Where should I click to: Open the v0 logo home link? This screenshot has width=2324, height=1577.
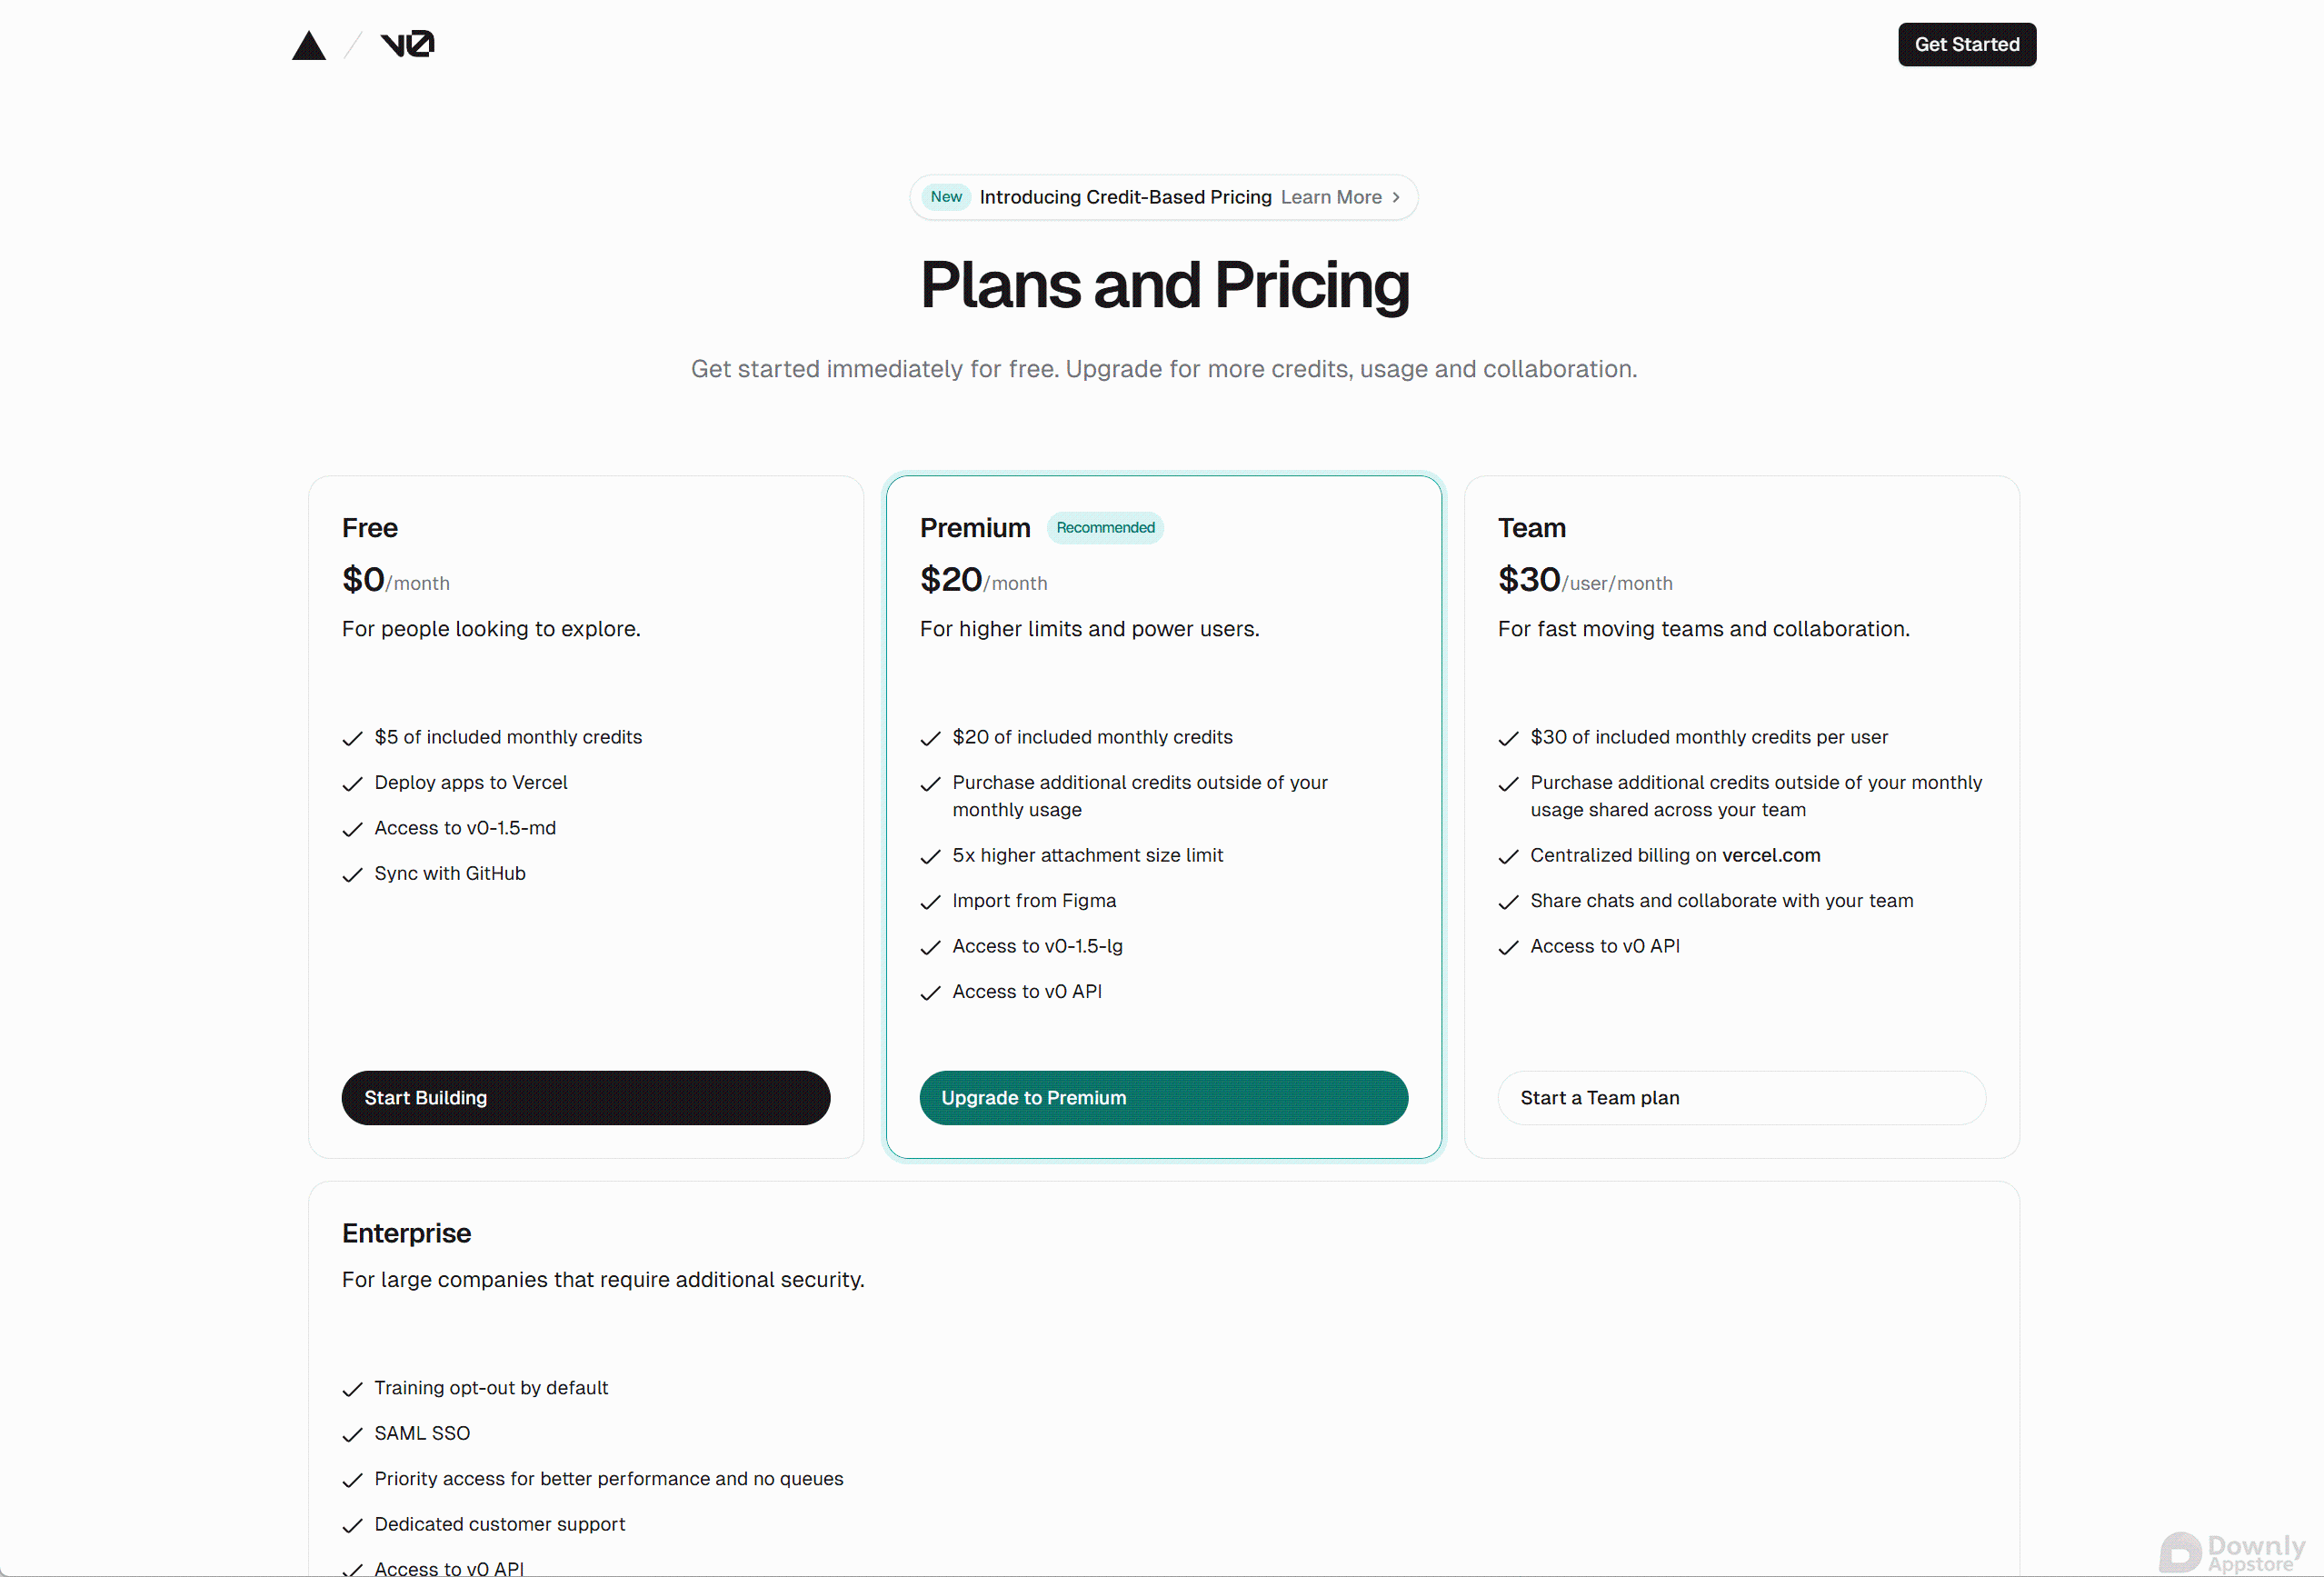pyautogui.click(x=407, y=44)
